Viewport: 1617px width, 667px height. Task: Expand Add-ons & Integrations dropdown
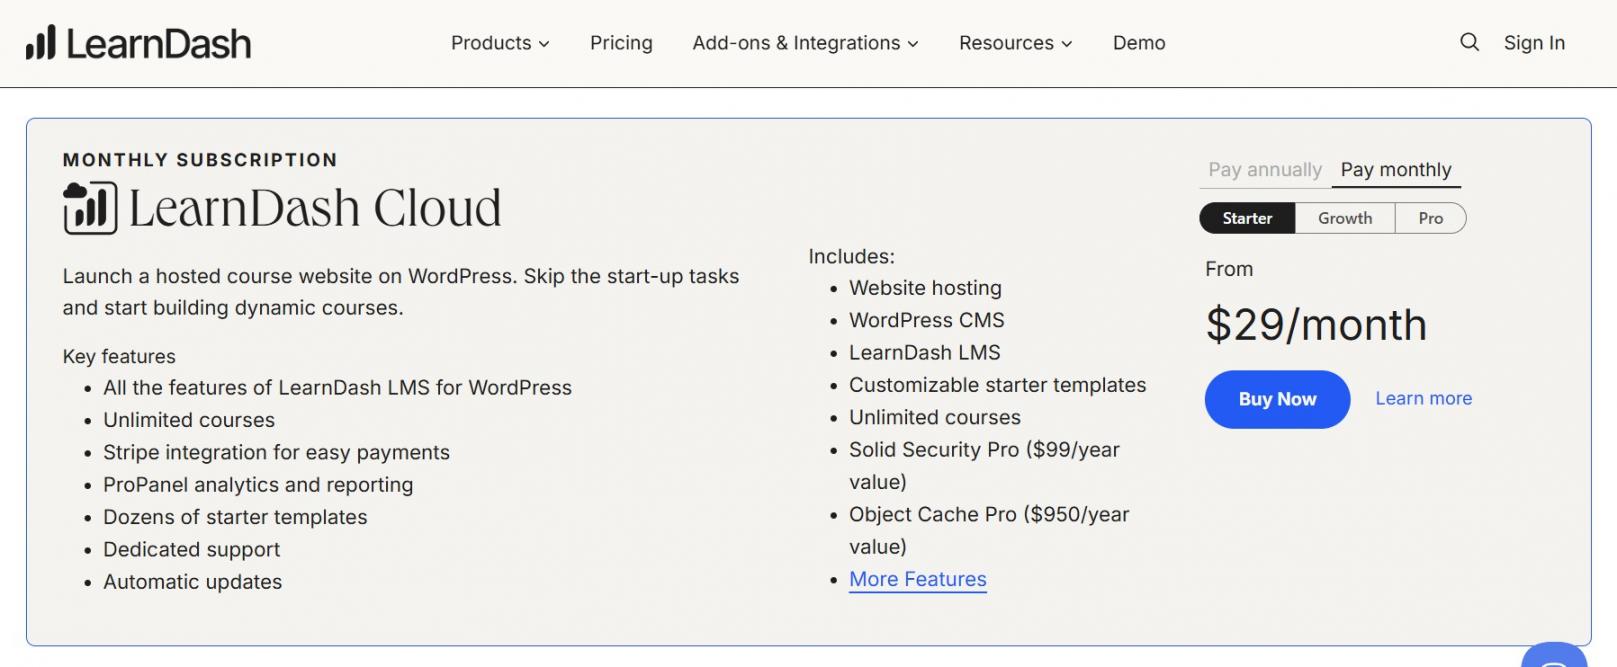(805, 43)
